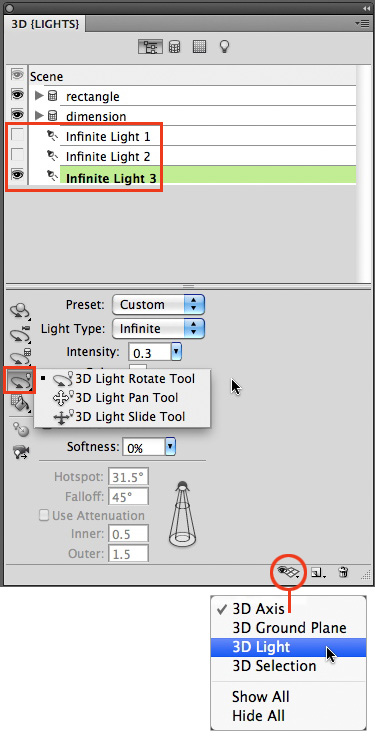Click the trash delete light icon

click(344, 572)
